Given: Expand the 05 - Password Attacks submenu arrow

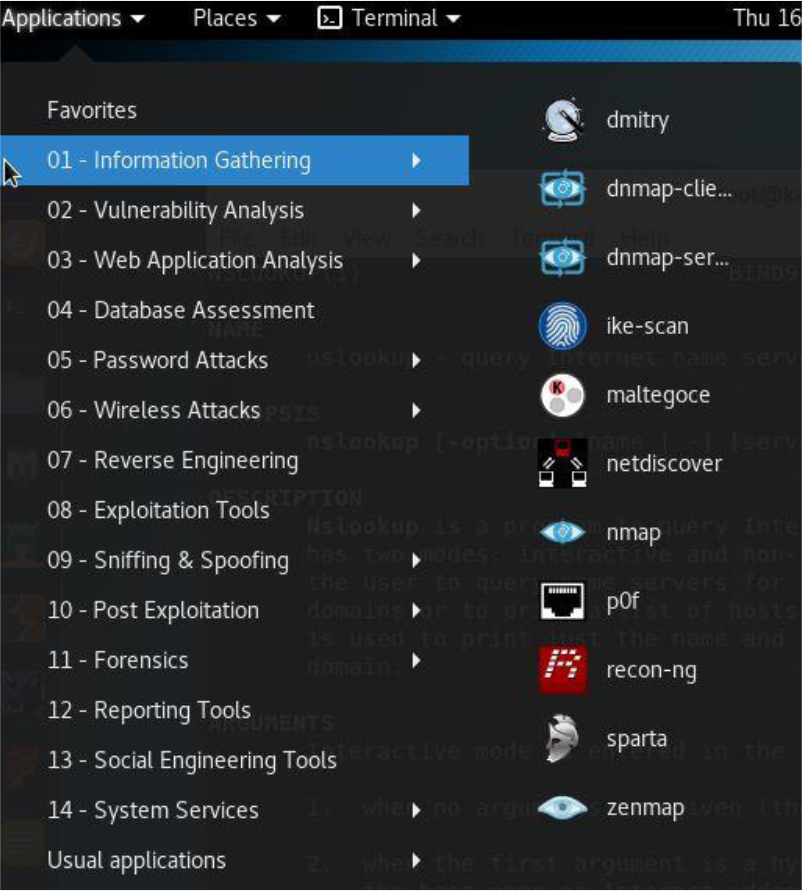Looking at the screenshot, I should coord(416,360).
